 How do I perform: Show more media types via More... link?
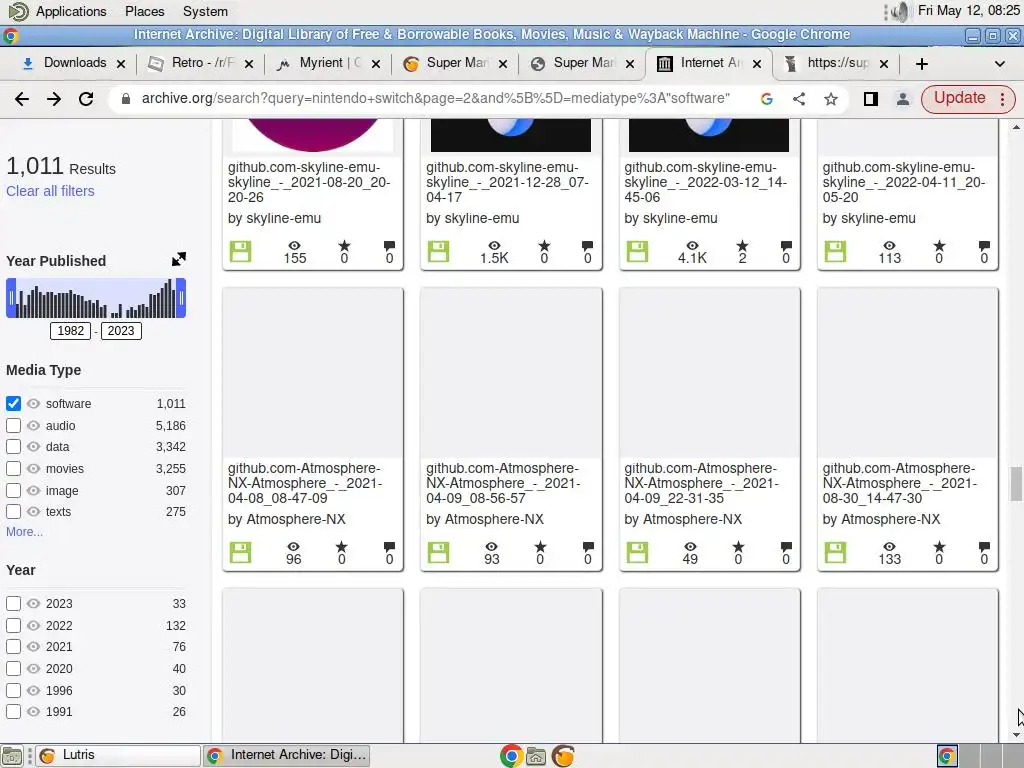(x=24, y=532)
